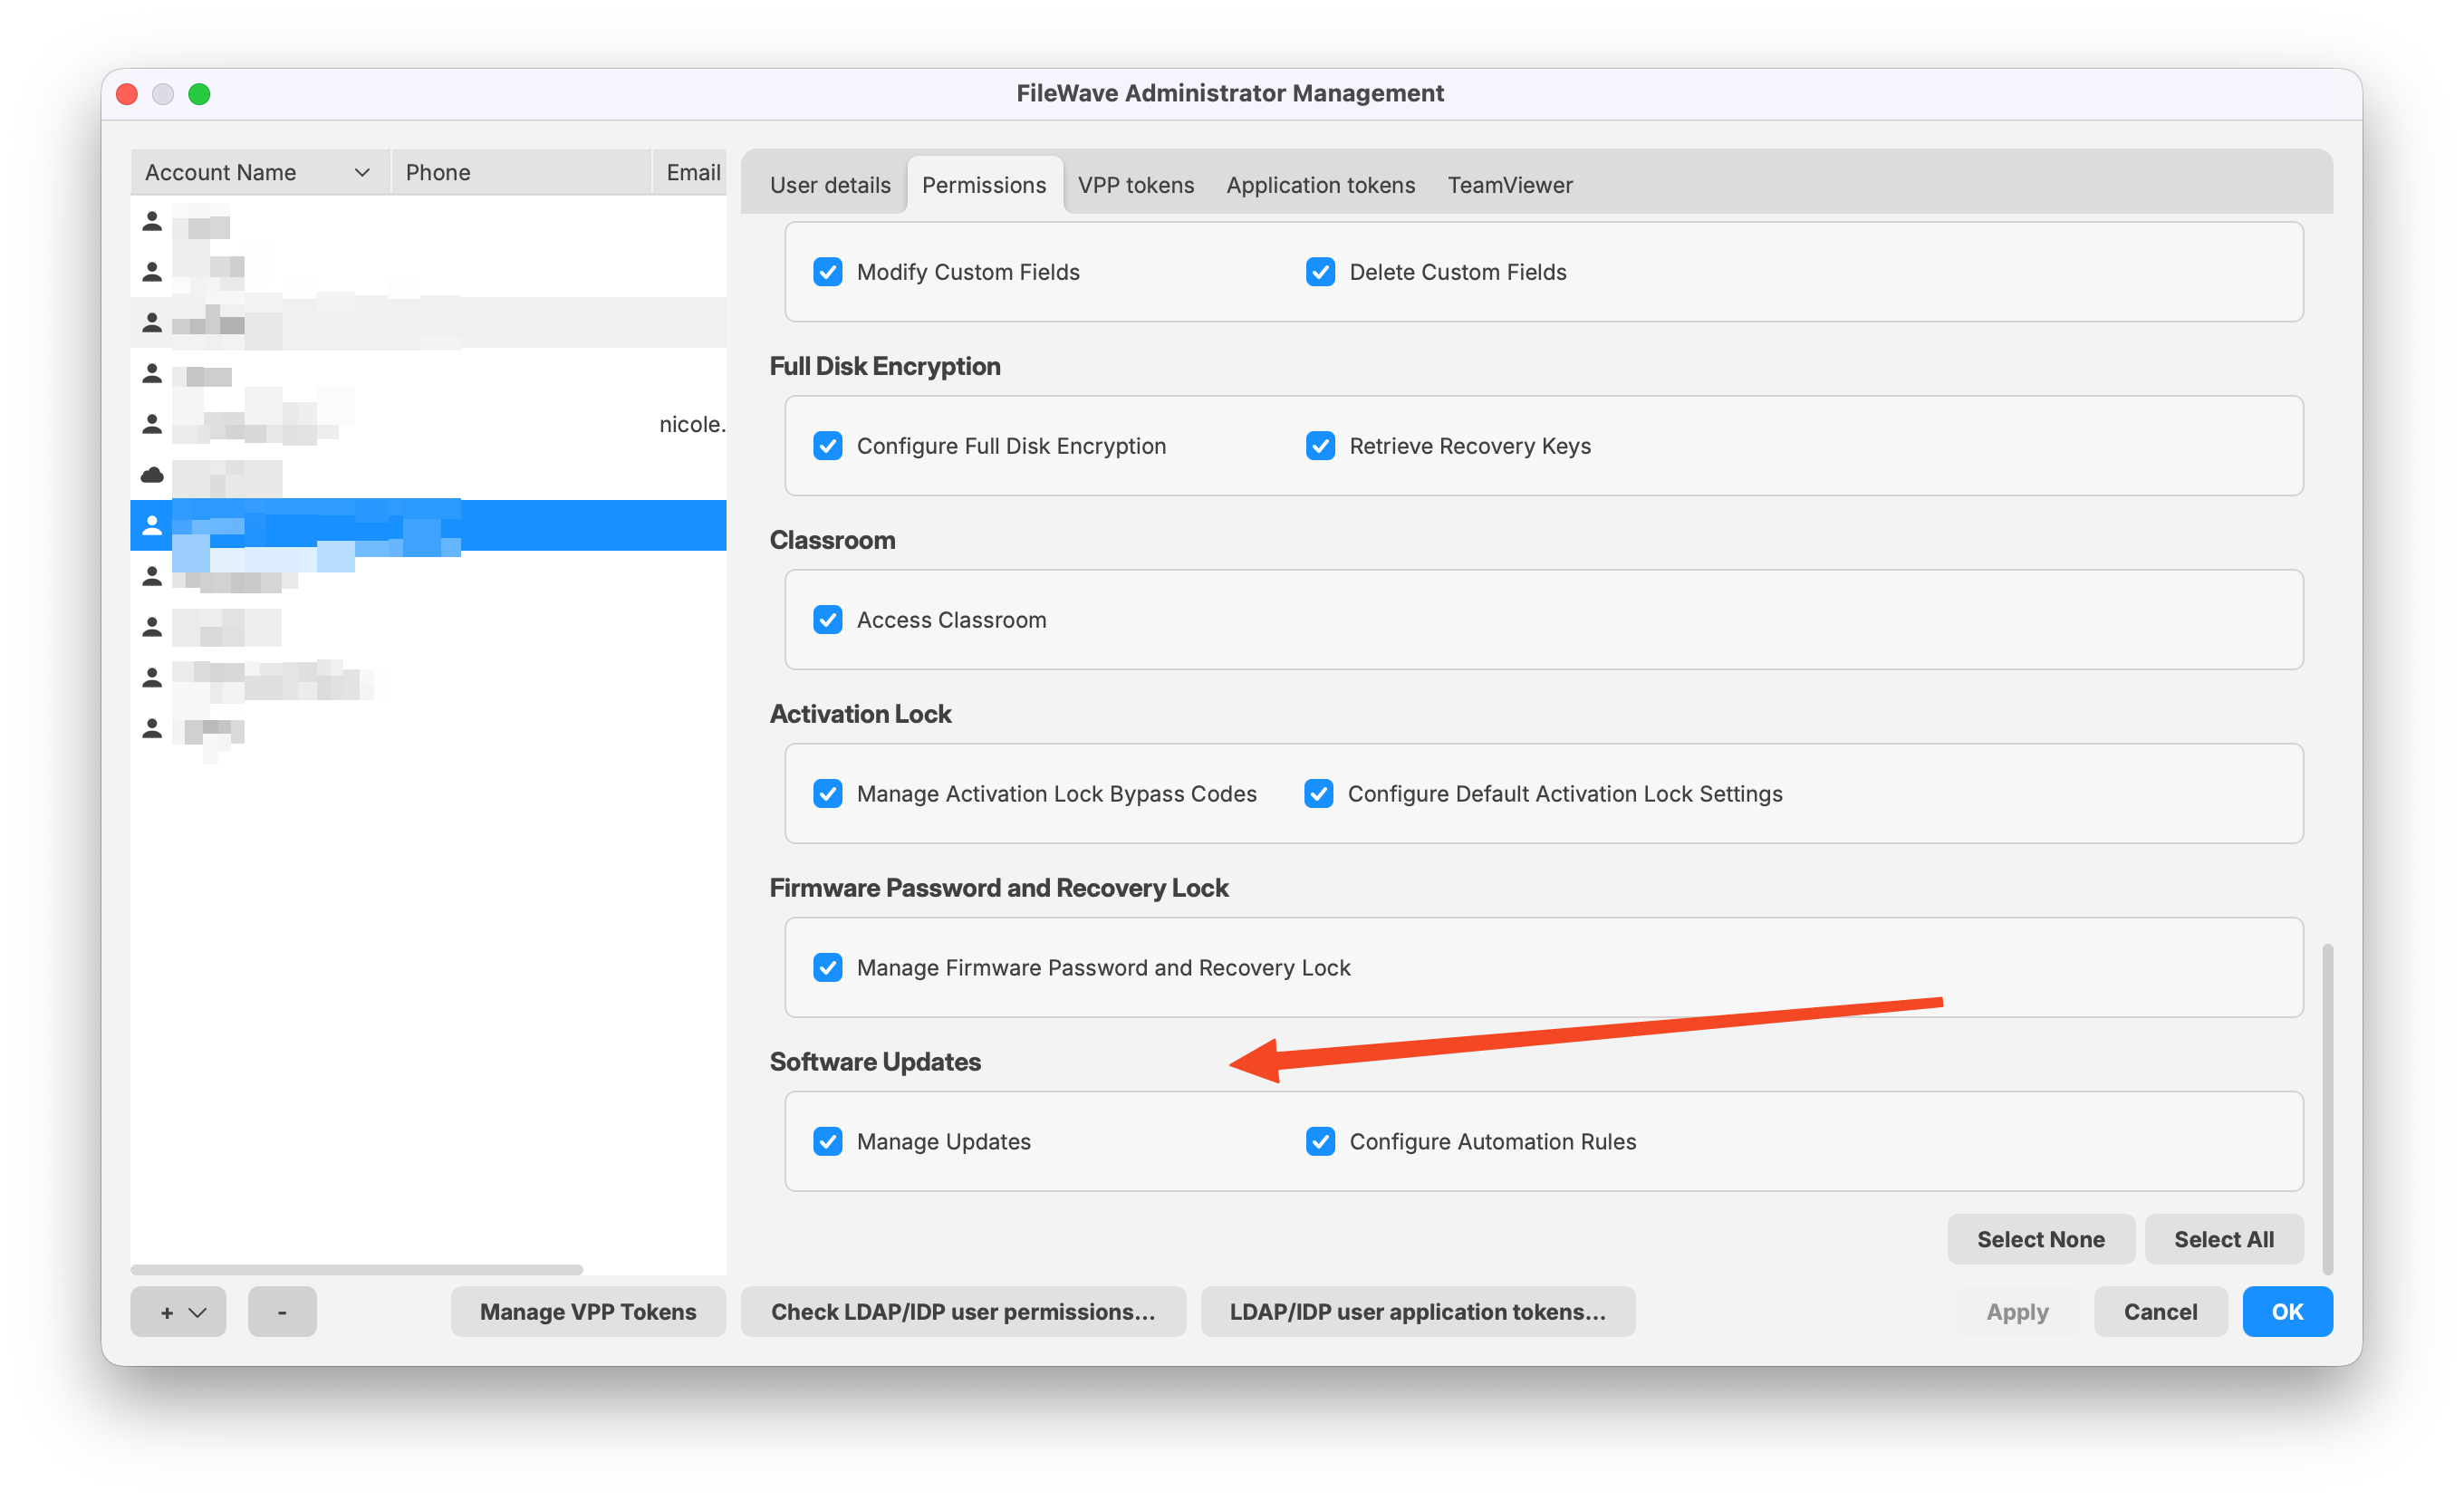Select the highlighted user account icon
The height and width of the screenshot is (1500, 2464).
pos(152,525)
